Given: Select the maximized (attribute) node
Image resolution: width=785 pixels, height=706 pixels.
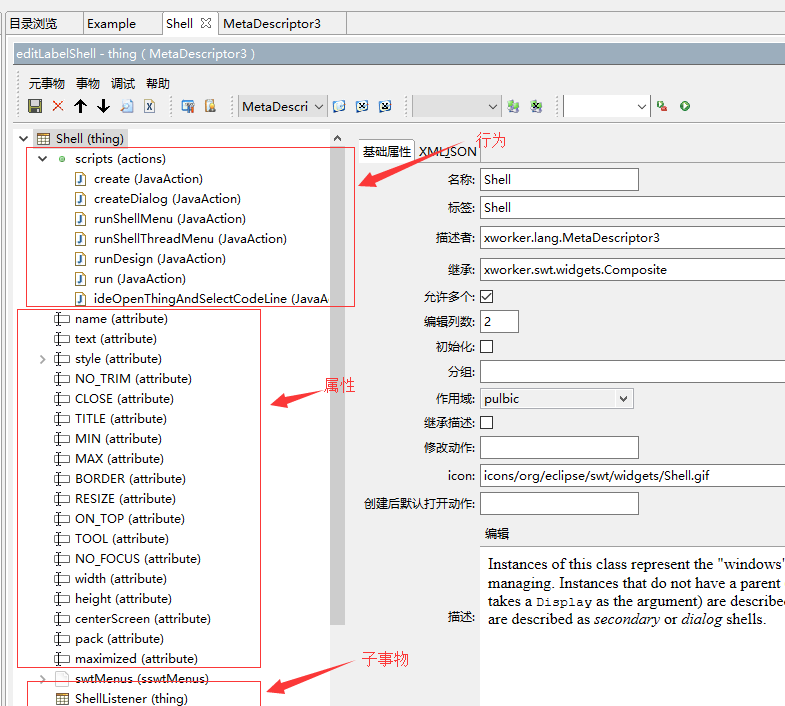Looking at the screenshot, I should 136,659.
